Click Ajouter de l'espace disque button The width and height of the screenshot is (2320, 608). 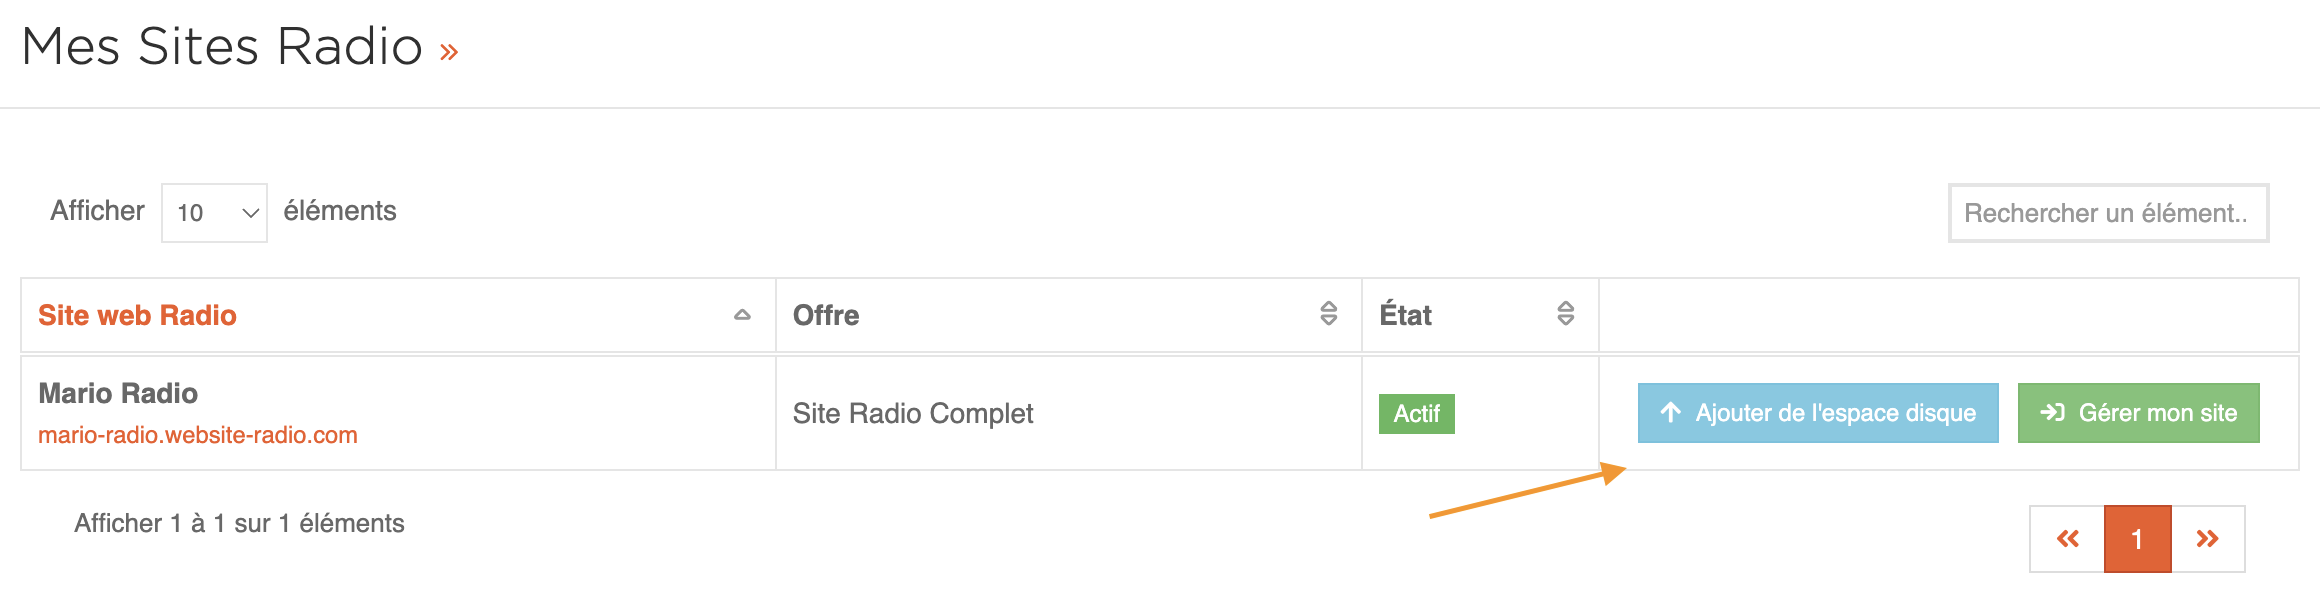click(x=1818, y=413)
